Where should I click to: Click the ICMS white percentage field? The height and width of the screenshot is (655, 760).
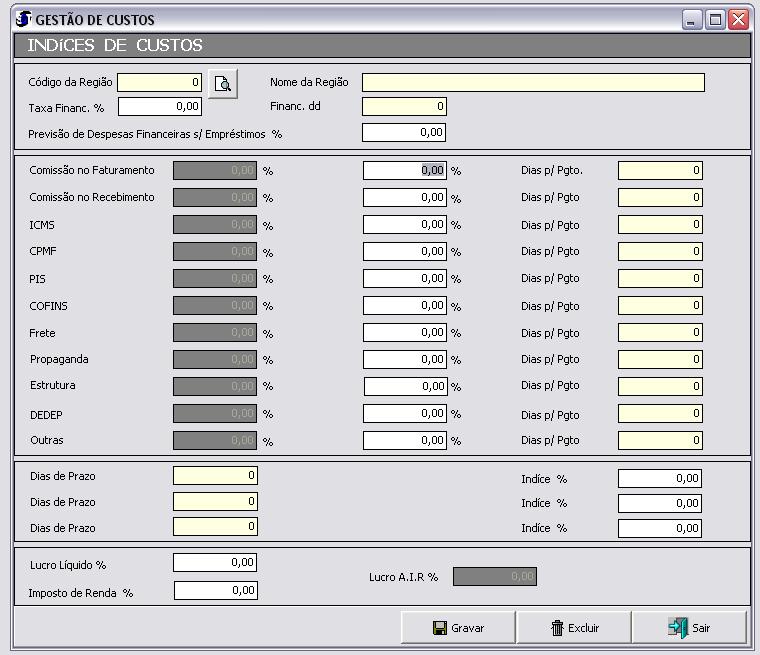pyautogui.click(x=404, y=225)
